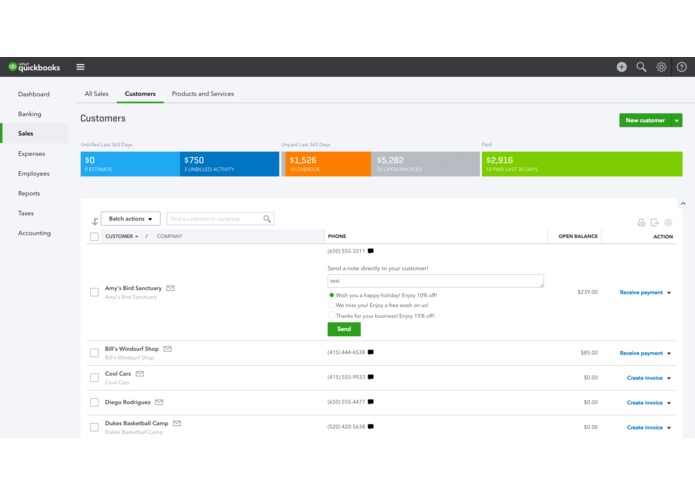
Task: Expand the action dropdown for Diego Rodriguez
Action: pos(669,403)
